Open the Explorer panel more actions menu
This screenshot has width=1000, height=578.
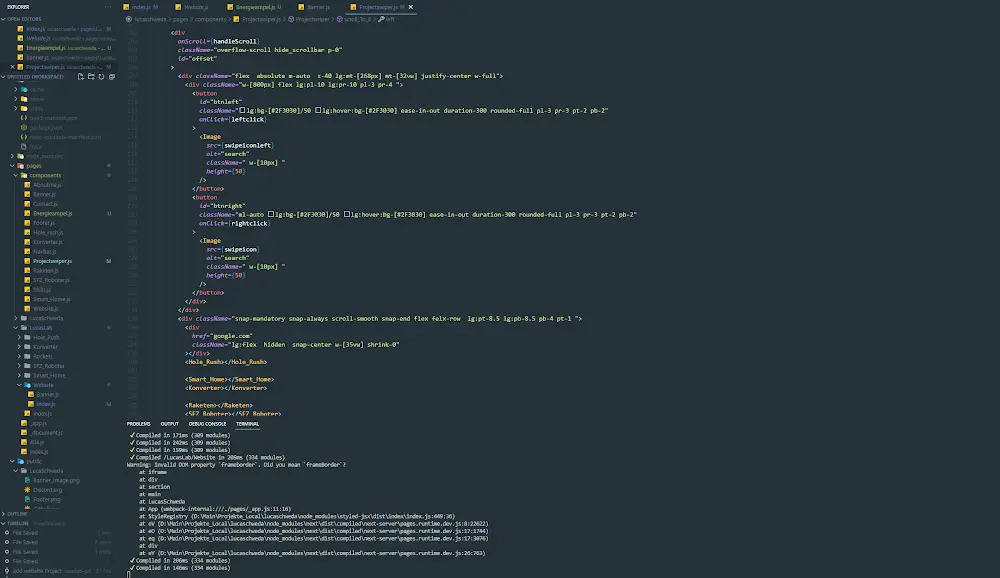click(x=108, y=7)
